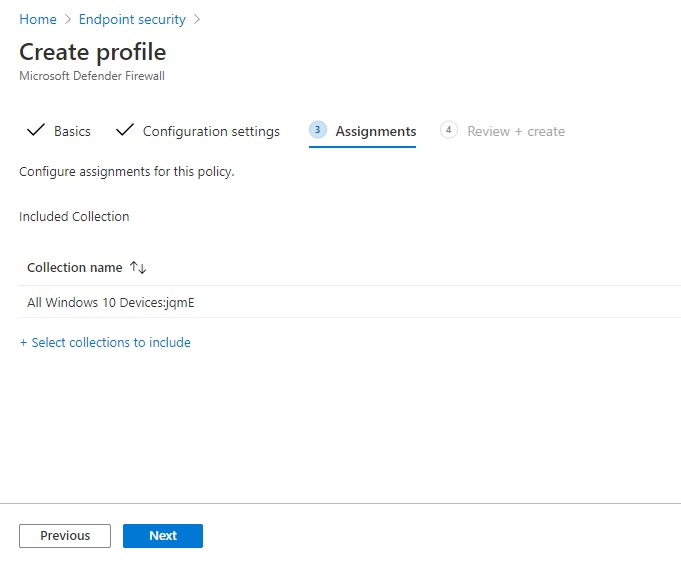The height and width of the screenshot is (567, 681).
Task: Click the chevron after Home breadcrumb
Action: click(68, 19)
